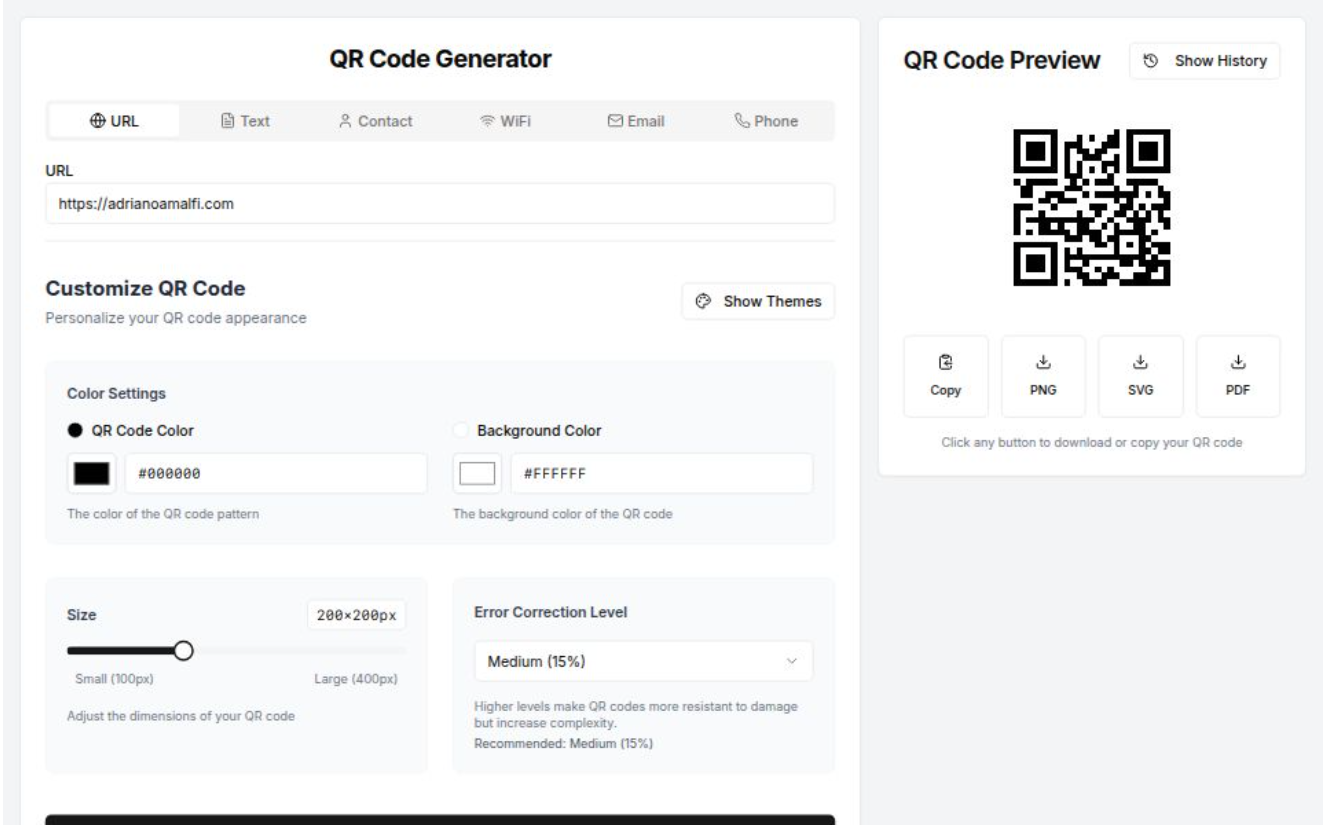This screenshot has width=1326, height=825.
Task: Select the Phone tab
Action: (x=766, y=121)
